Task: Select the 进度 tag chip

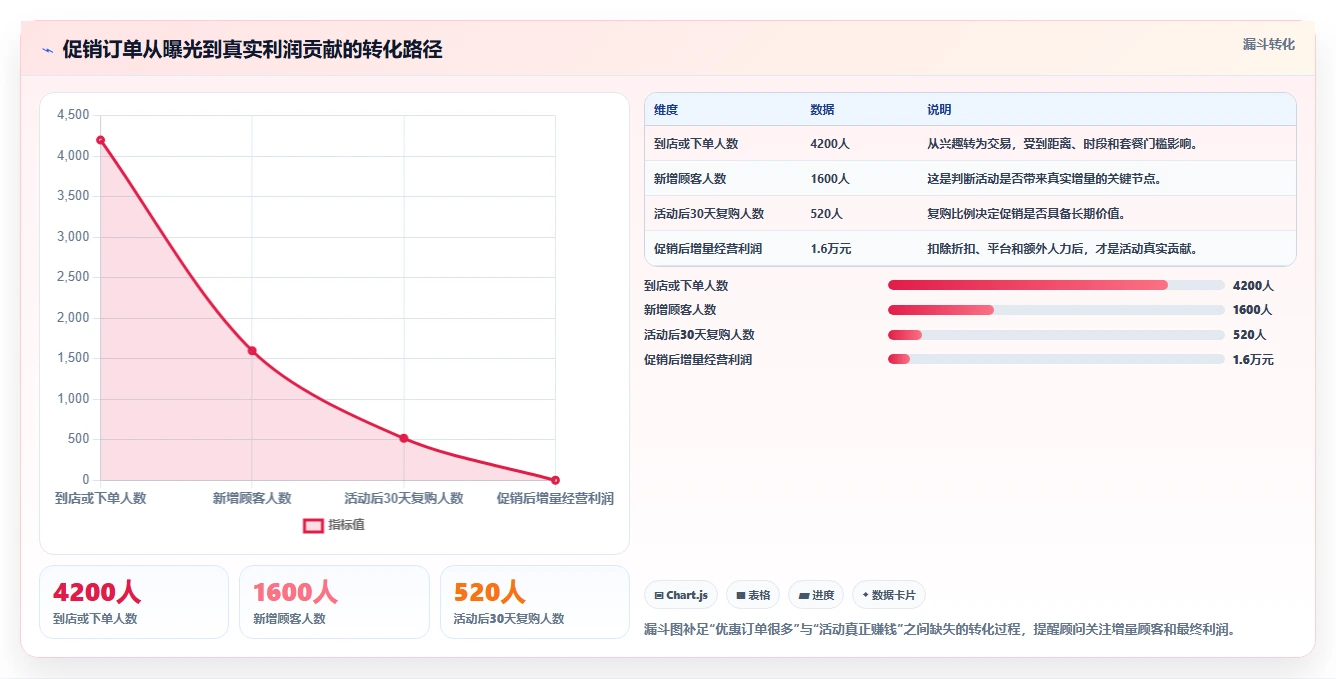Action: (x=816, y=595)
